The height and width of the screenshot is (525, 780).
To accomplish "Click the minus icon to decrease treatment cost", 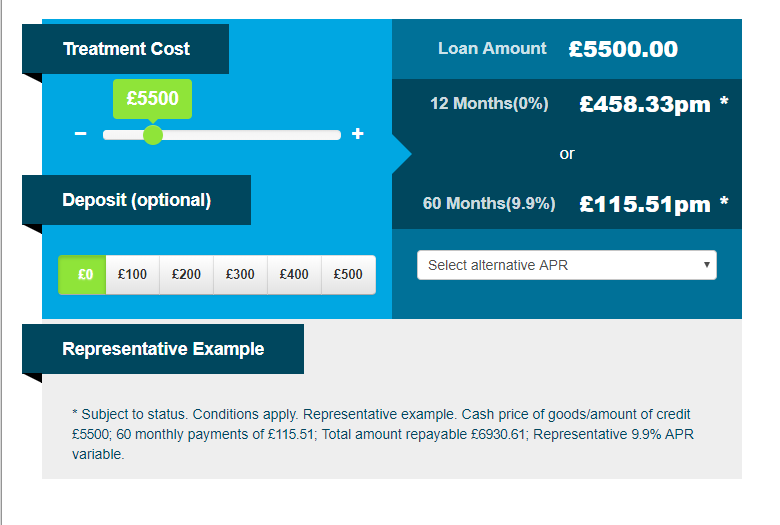I will tap(81, 135).
